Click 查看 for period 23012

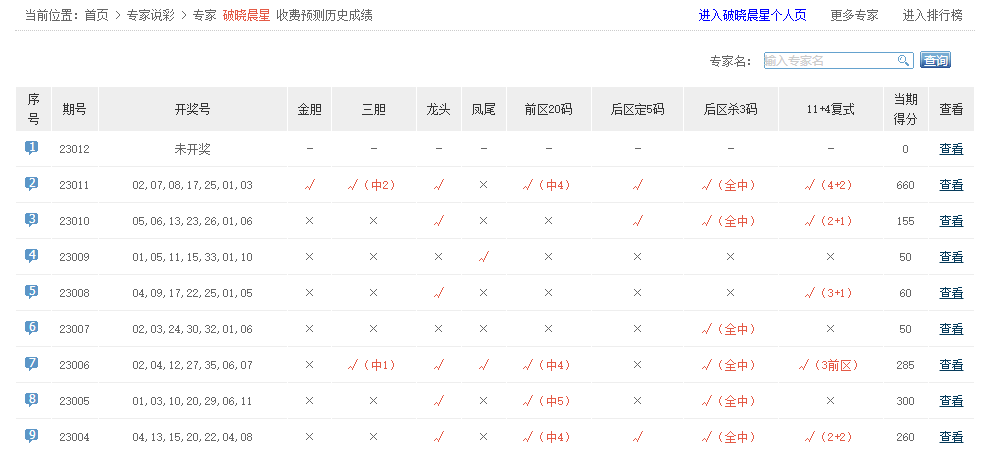point(951,149)
